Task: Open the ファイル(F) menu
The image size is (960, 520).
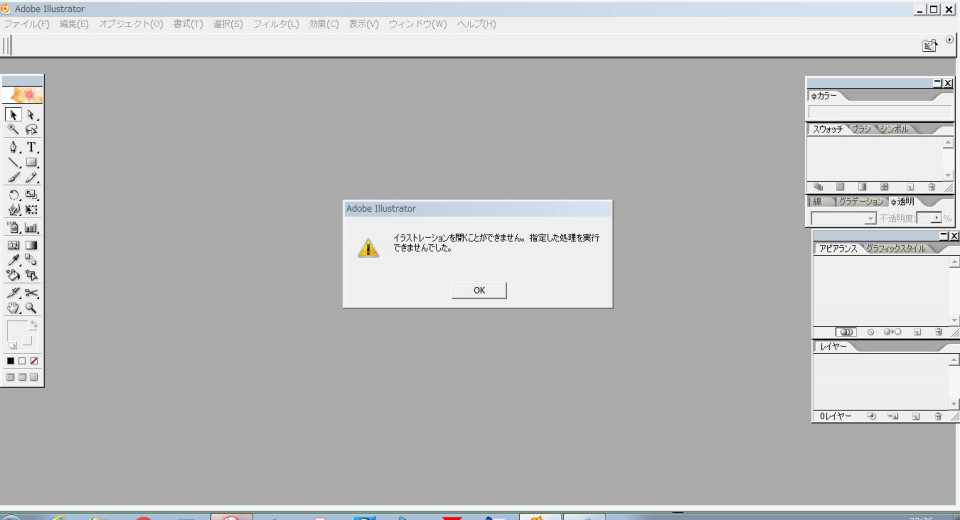Action: coord(27,23)
